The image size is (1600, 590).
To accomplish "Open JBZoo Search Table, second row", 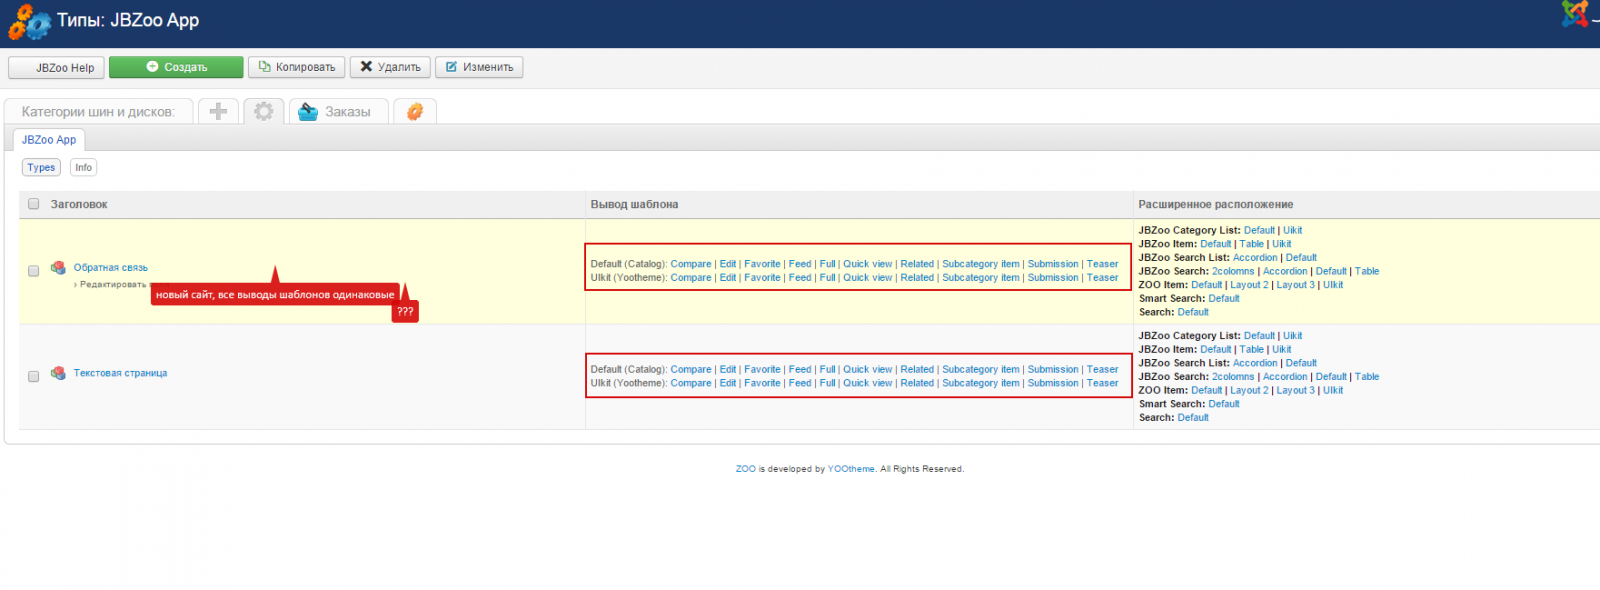I will [x=1367, y=377].
